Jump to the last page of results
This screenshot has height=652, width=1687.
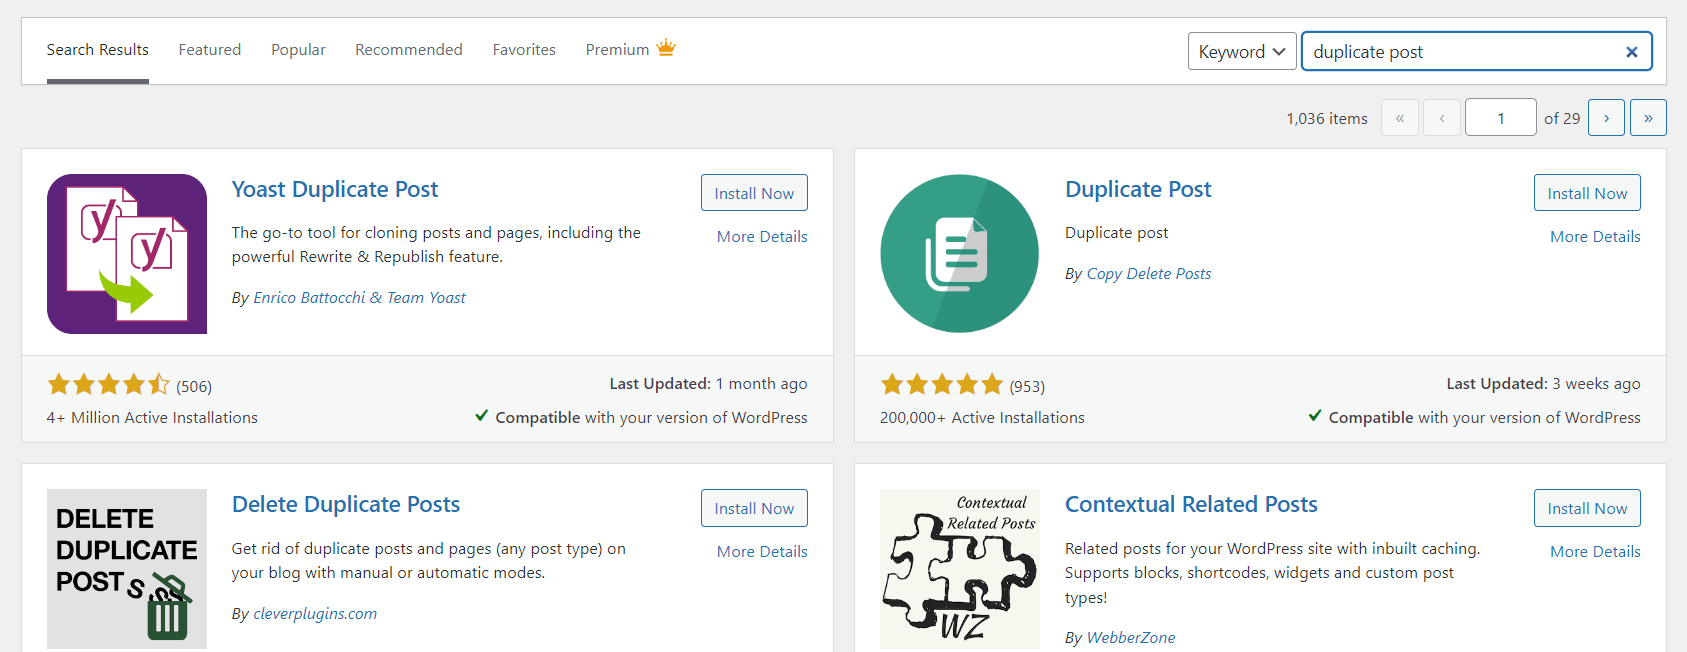1648,118
